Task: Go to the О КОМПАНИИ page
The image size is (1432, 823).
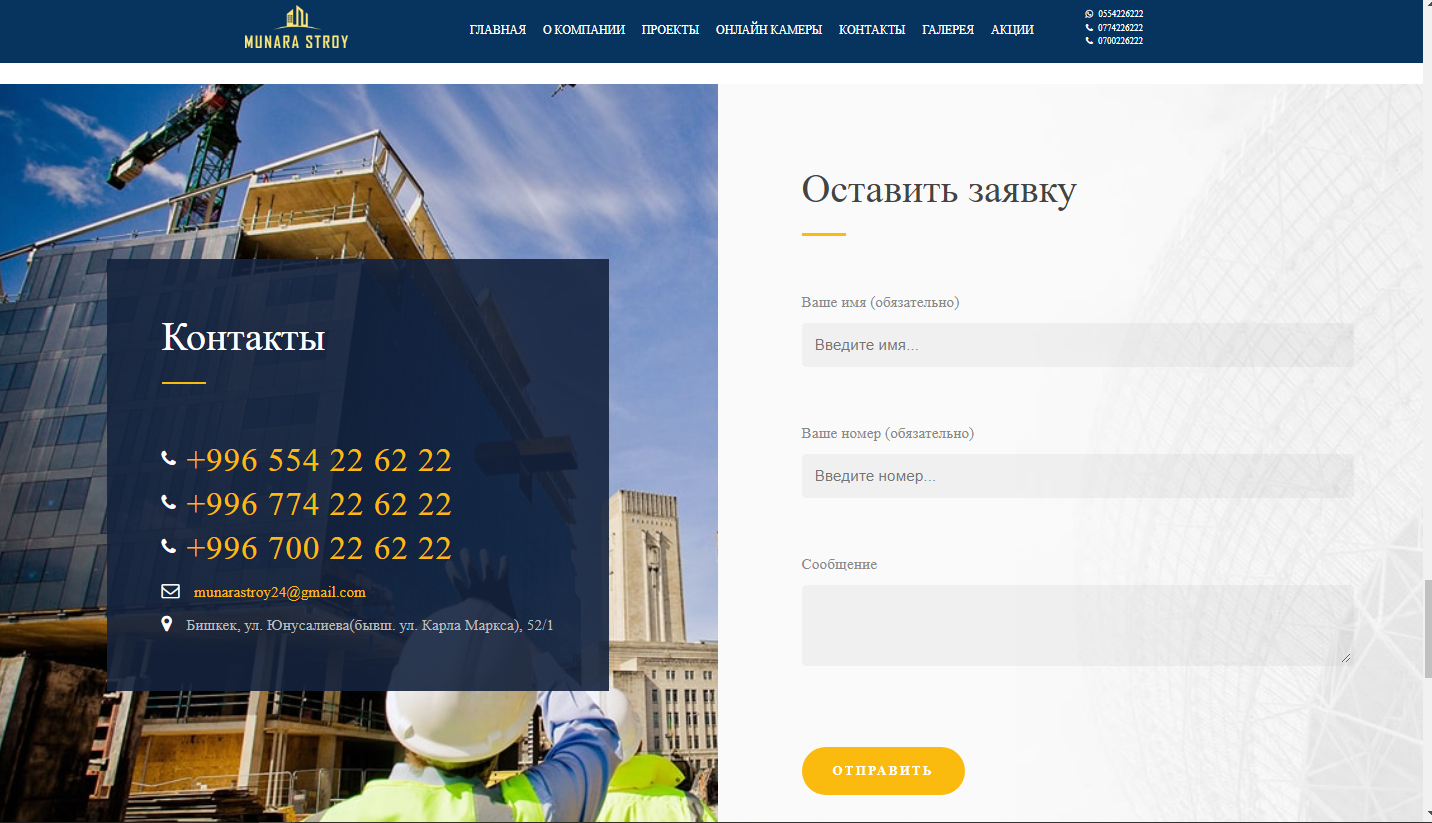Action: point(584,30)
